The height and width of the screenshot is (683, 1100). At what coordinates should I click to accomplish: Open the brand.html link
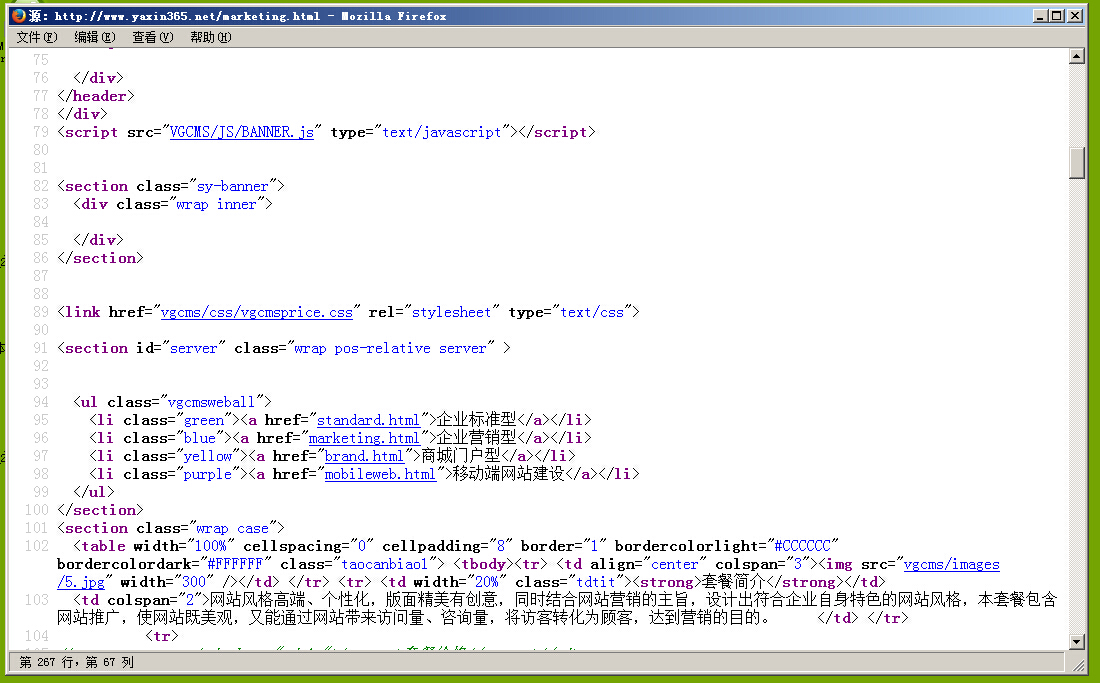(x=364, y=456)
